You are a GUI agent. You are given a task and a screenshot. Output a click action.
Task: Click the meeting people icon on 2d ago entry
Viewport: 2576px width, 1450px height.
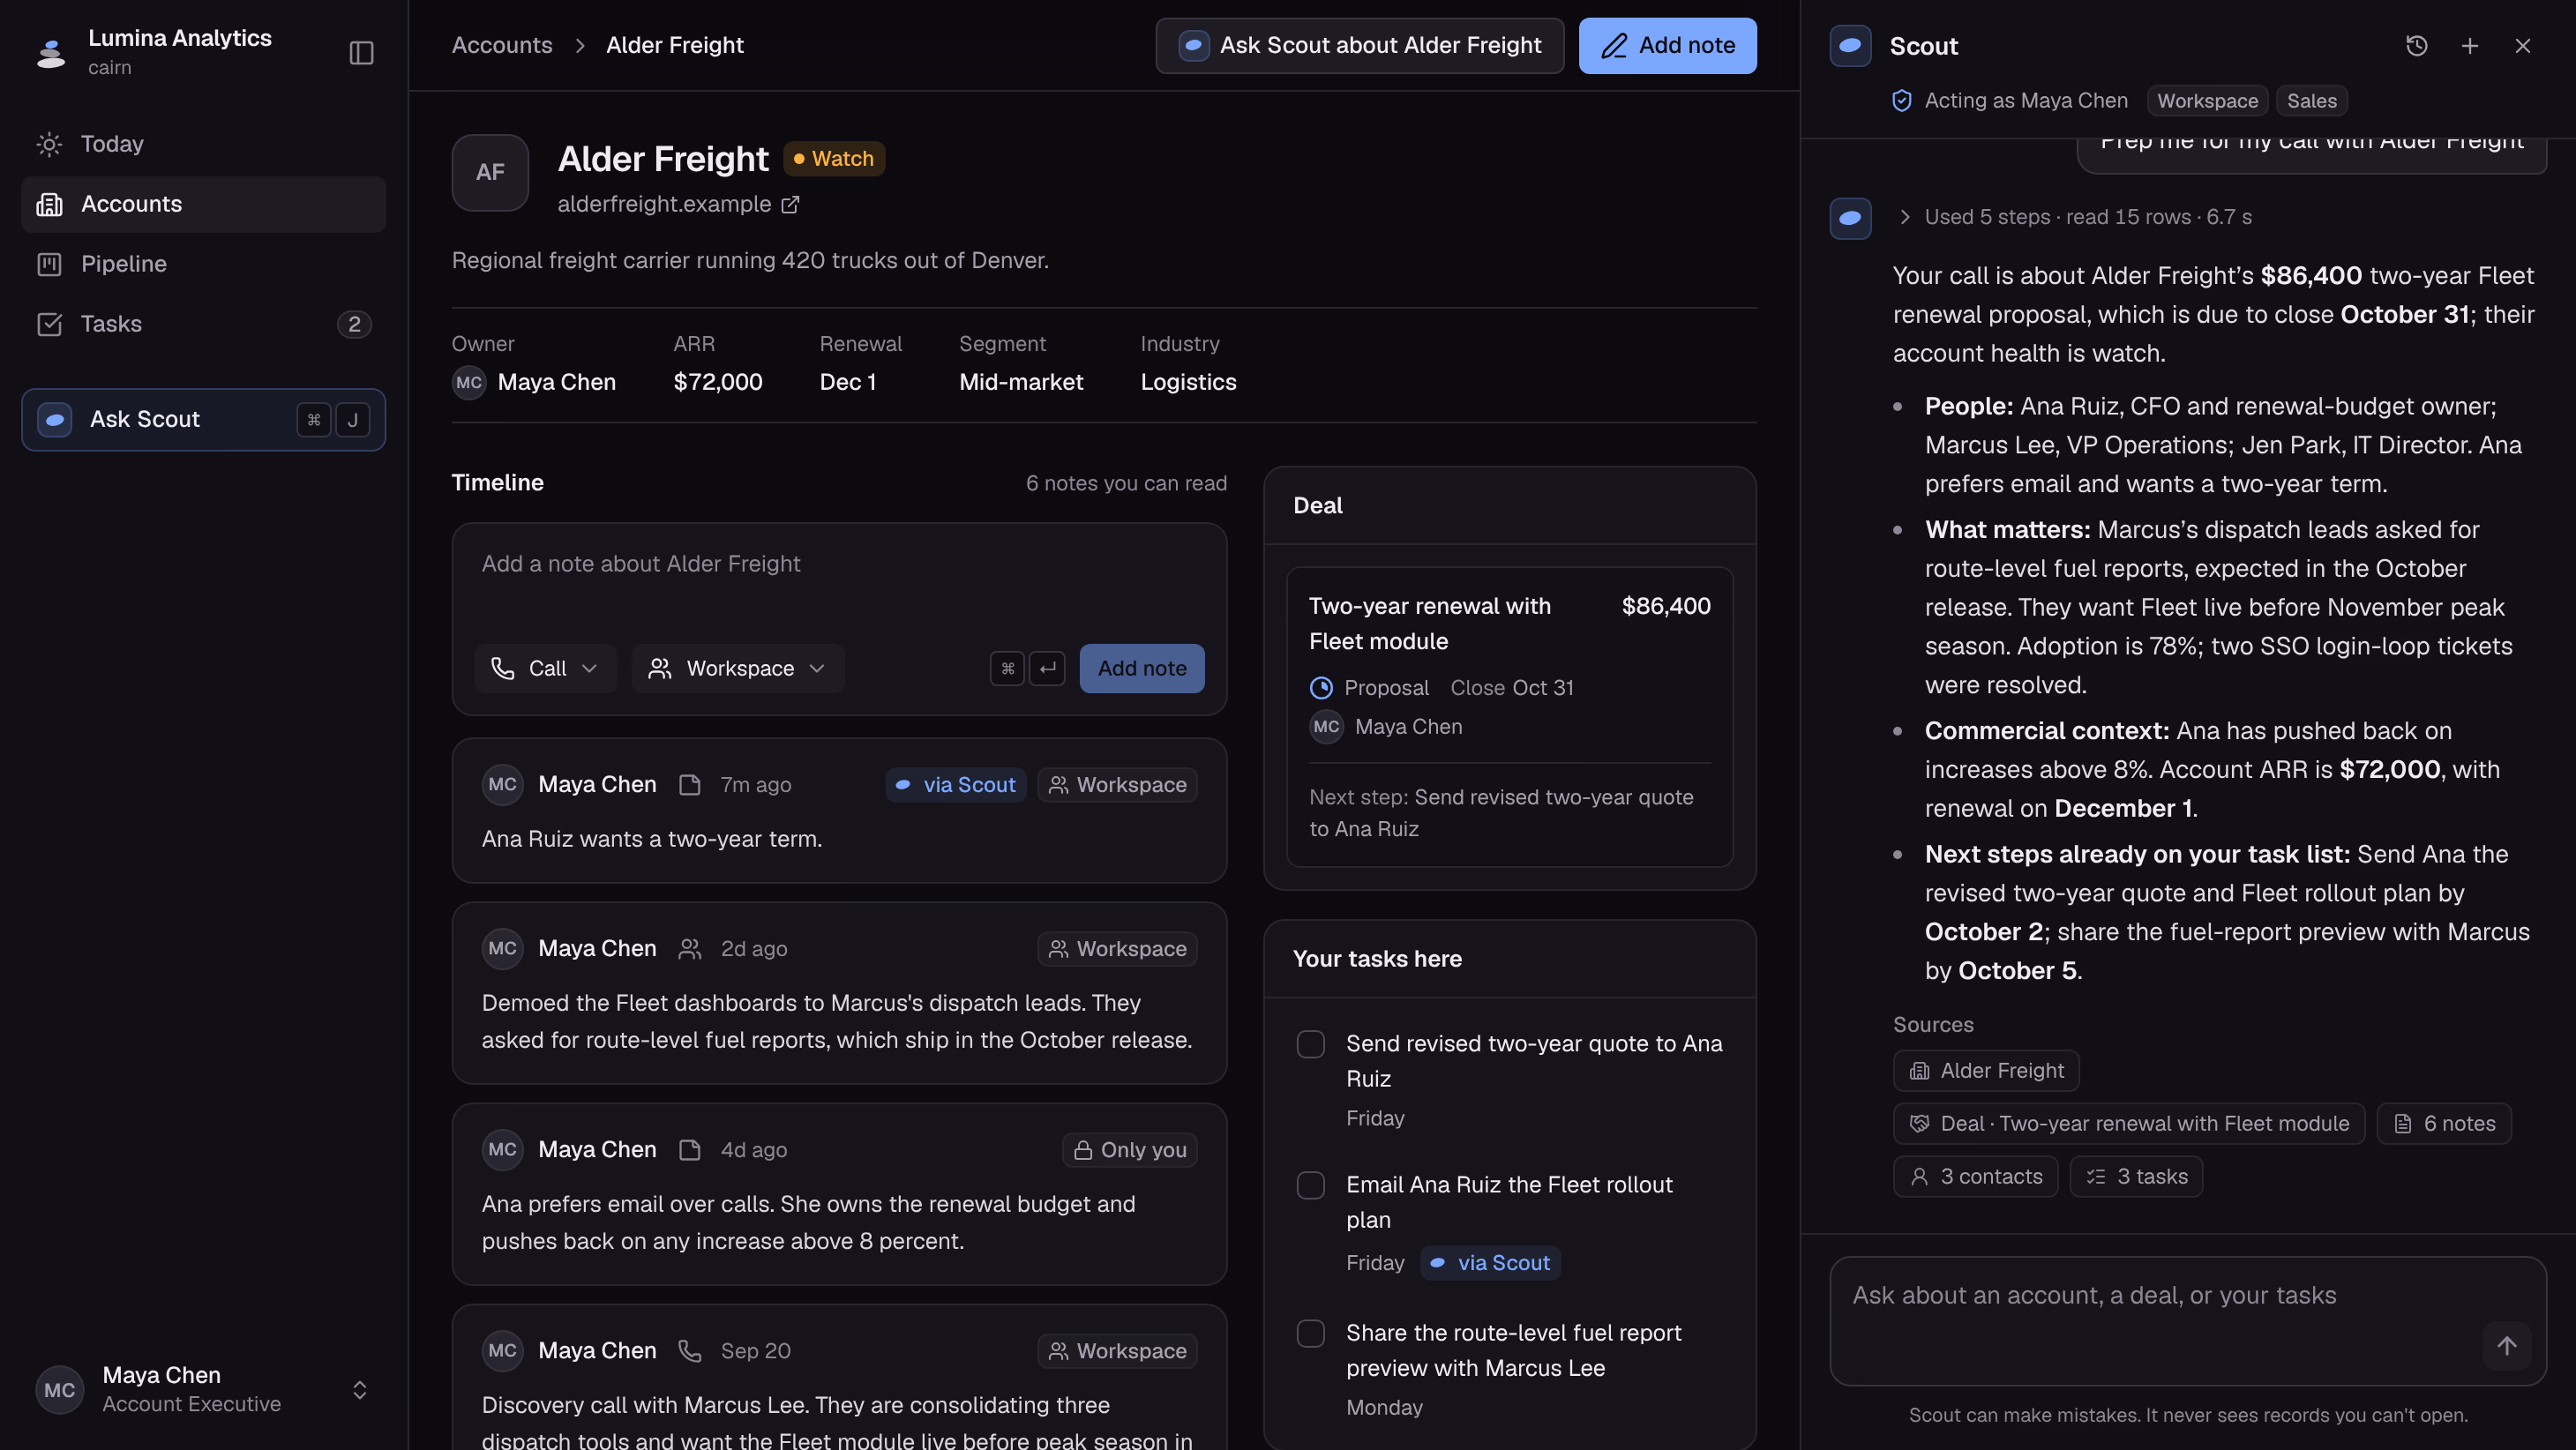coord(689,949)
